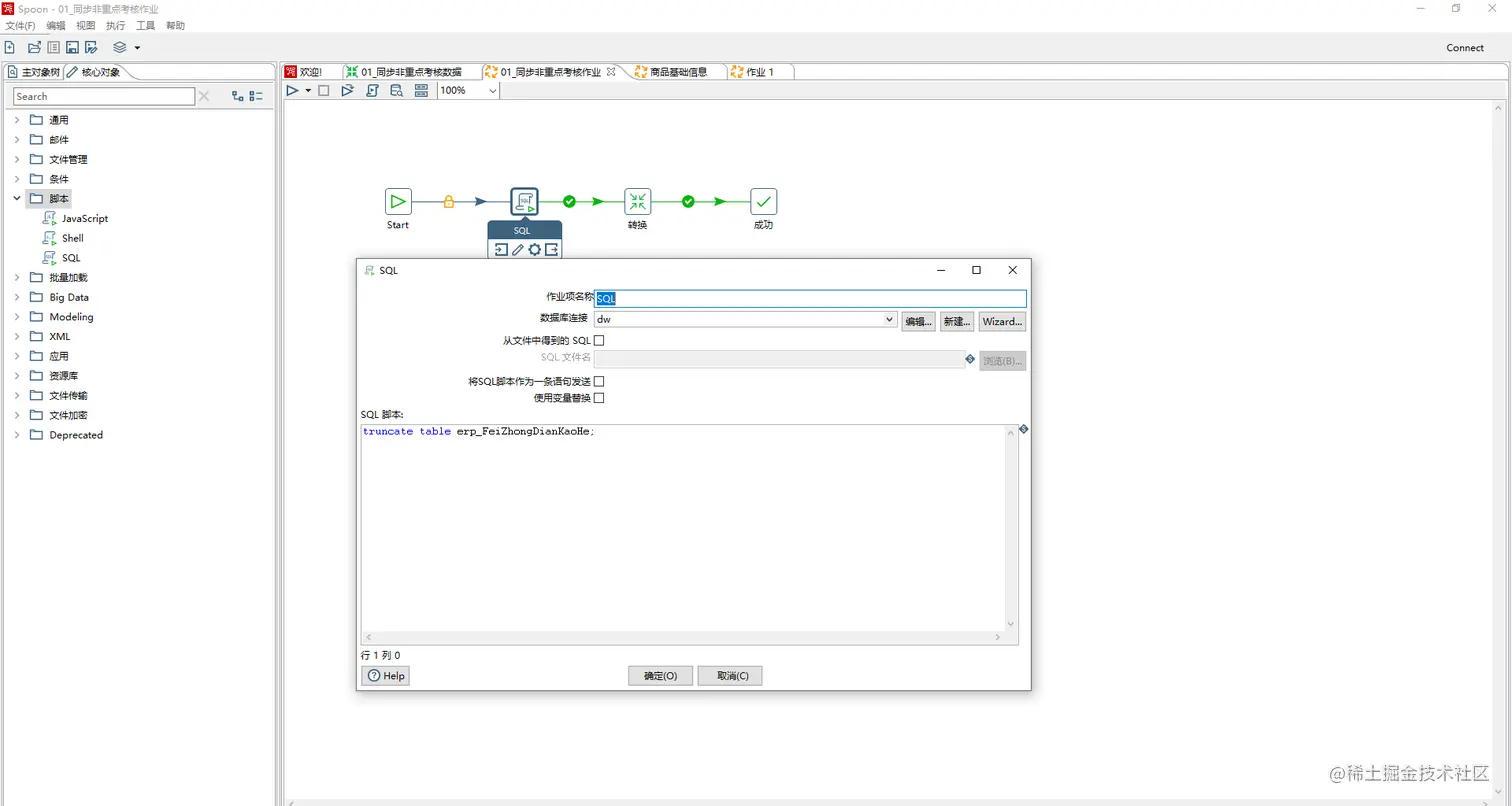Click the Open file folder icon
The image size is (1512, 806).
click(x=34, y=47)
